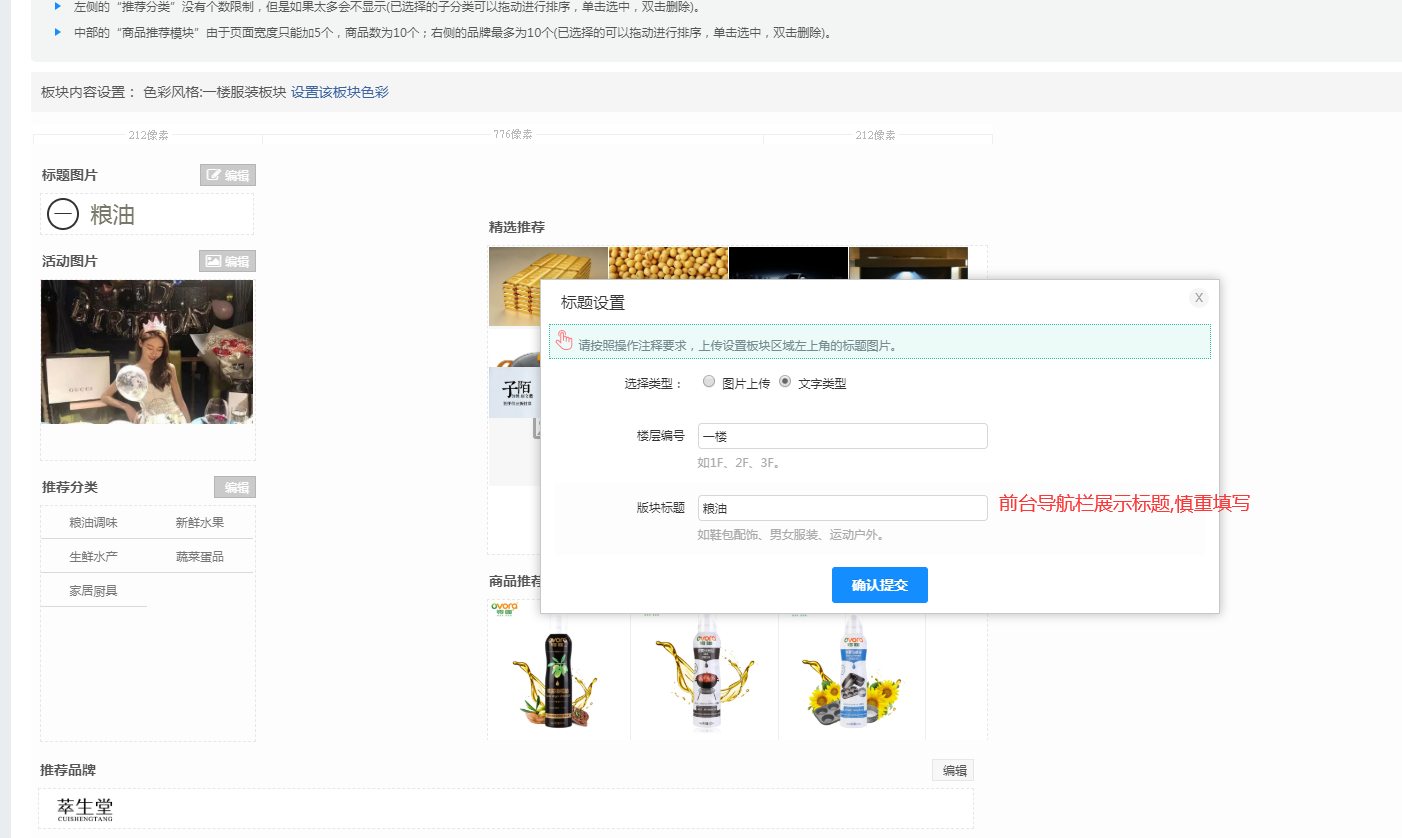The width and height of the screenshot is (1402, 838).
Task: Click the 活动图片 edit button
Action: [227, 261]
